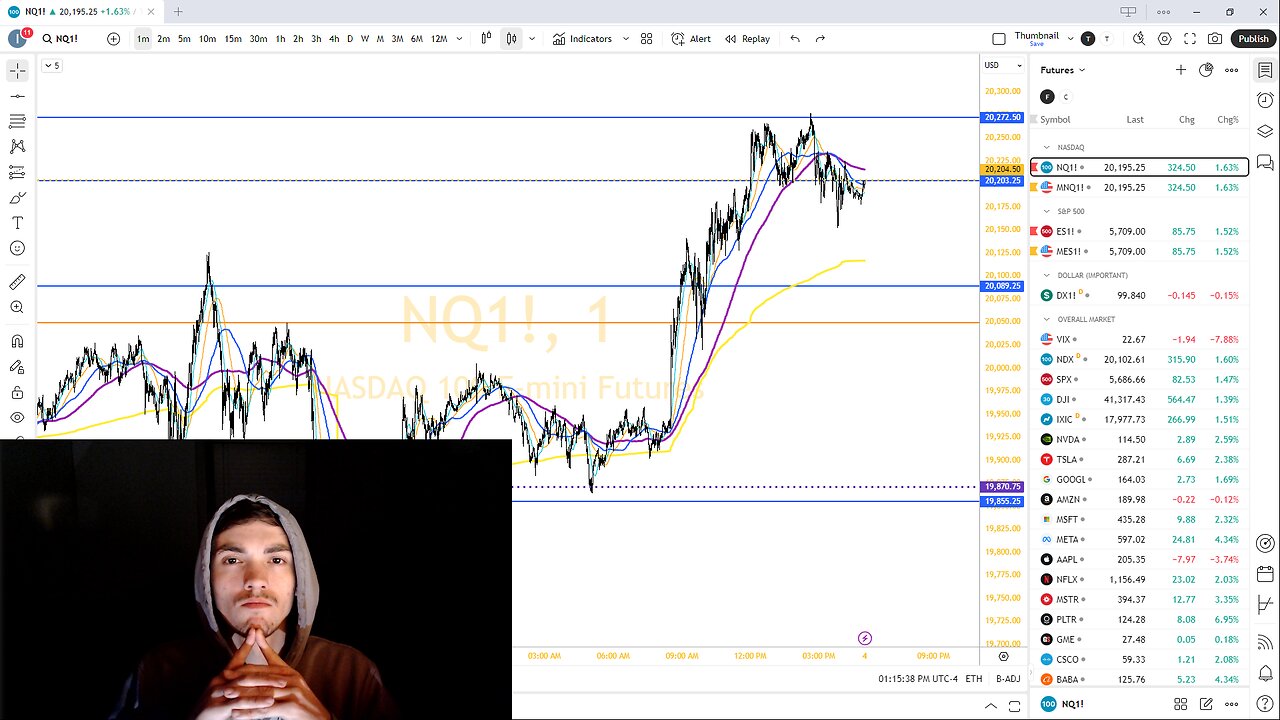Switch to the 1m timeframe

coord(143,39)
